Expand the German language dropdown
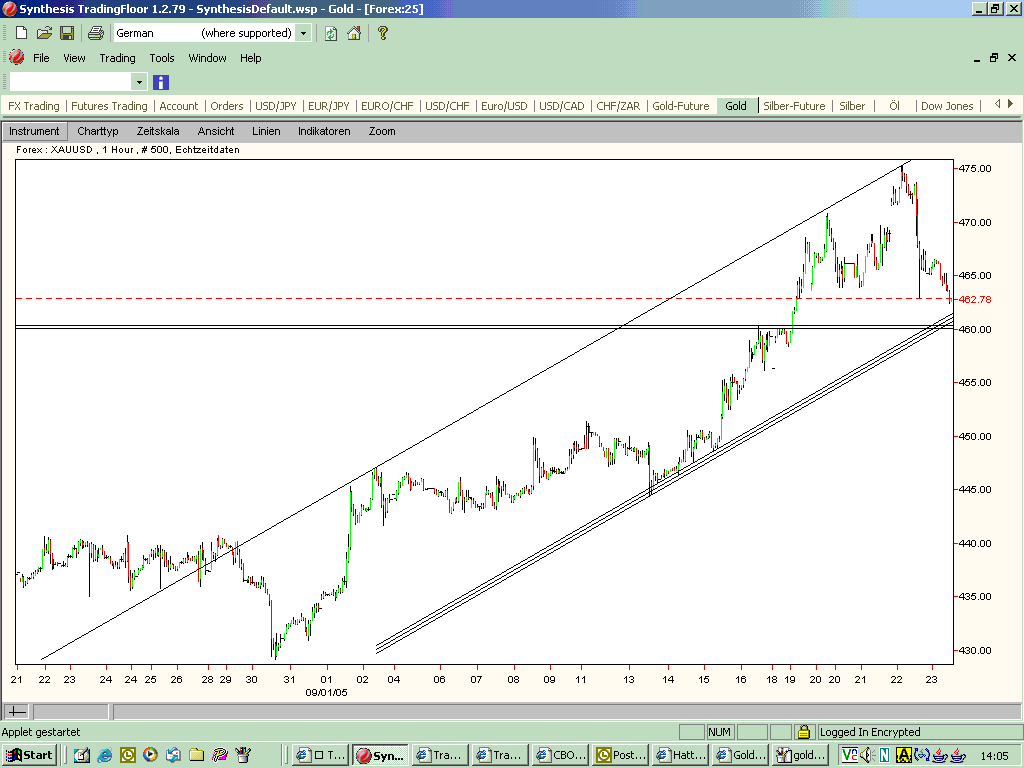 303,33
